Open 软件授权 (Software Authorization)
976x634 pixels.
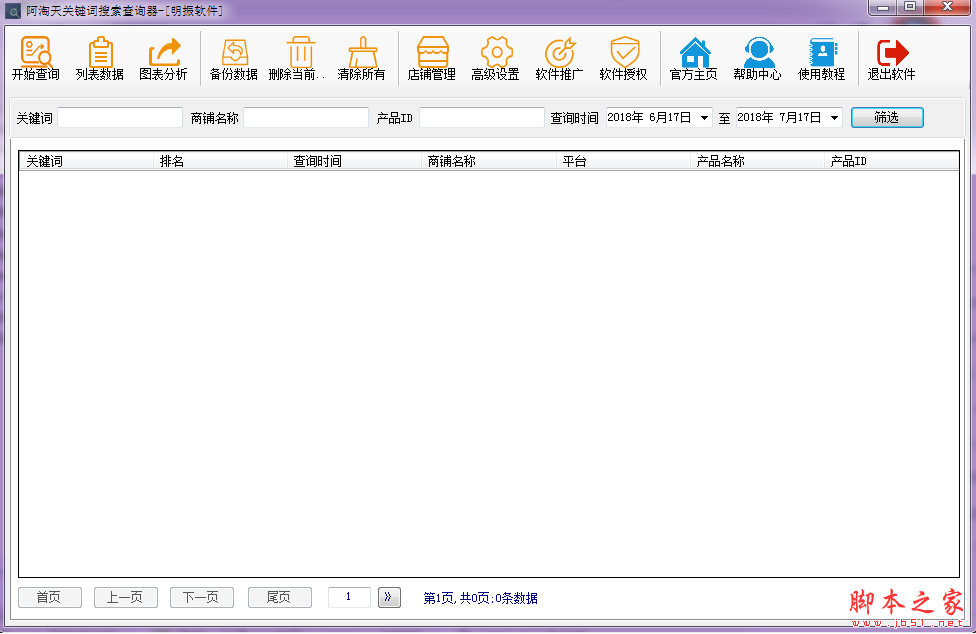(x=624, y=58)
